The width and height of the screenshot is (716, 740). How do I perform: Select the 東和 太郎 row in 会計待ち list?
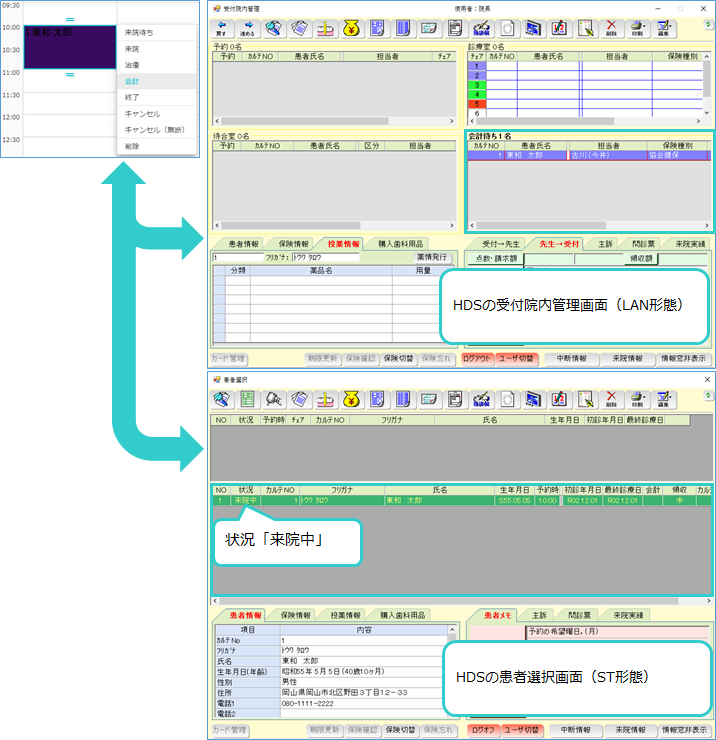(x=590, y=156)
